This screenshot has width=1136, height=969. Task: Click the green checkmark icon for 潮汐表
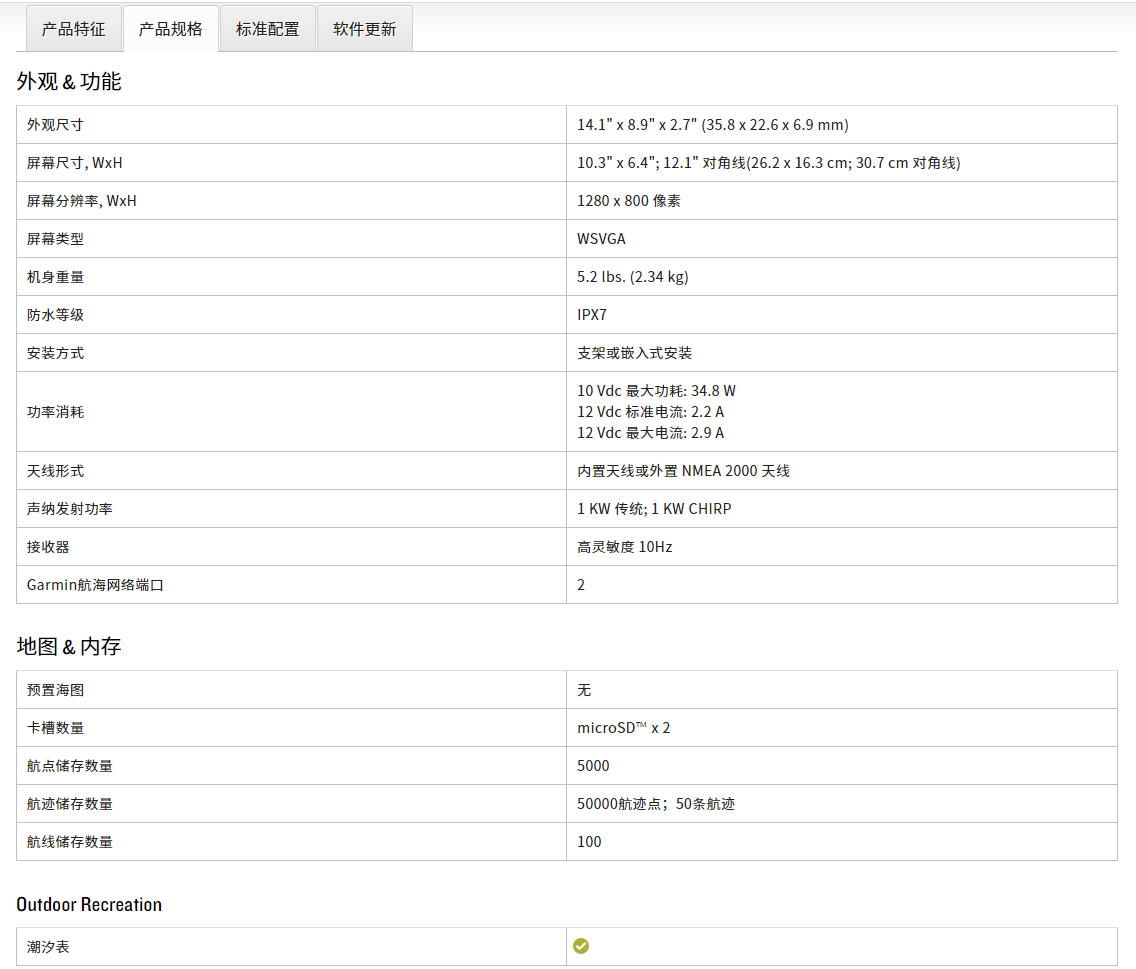tap(581, 946)
